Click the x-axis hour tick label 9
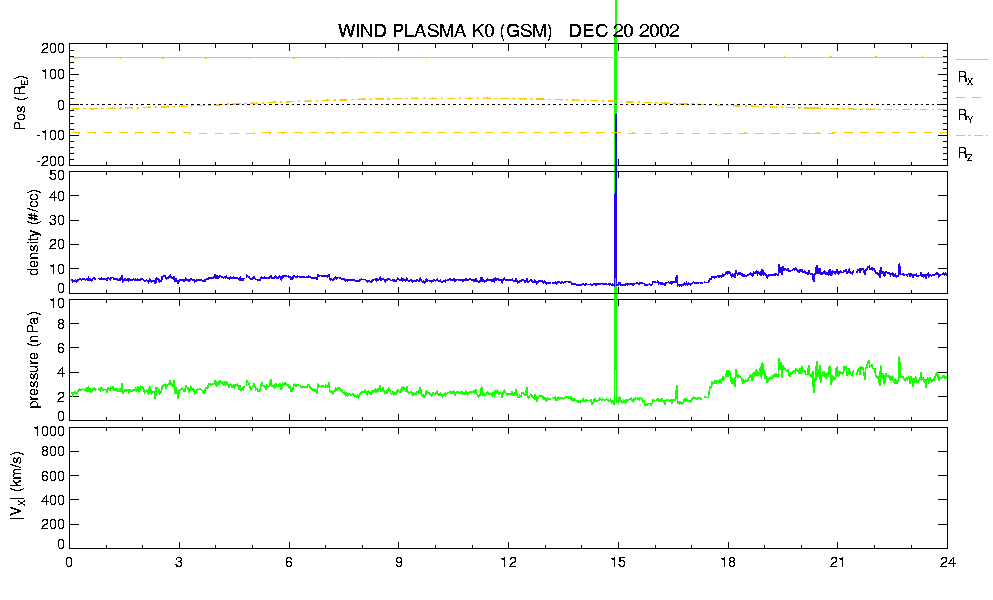The image size is (993, 600). coord(398,563)
